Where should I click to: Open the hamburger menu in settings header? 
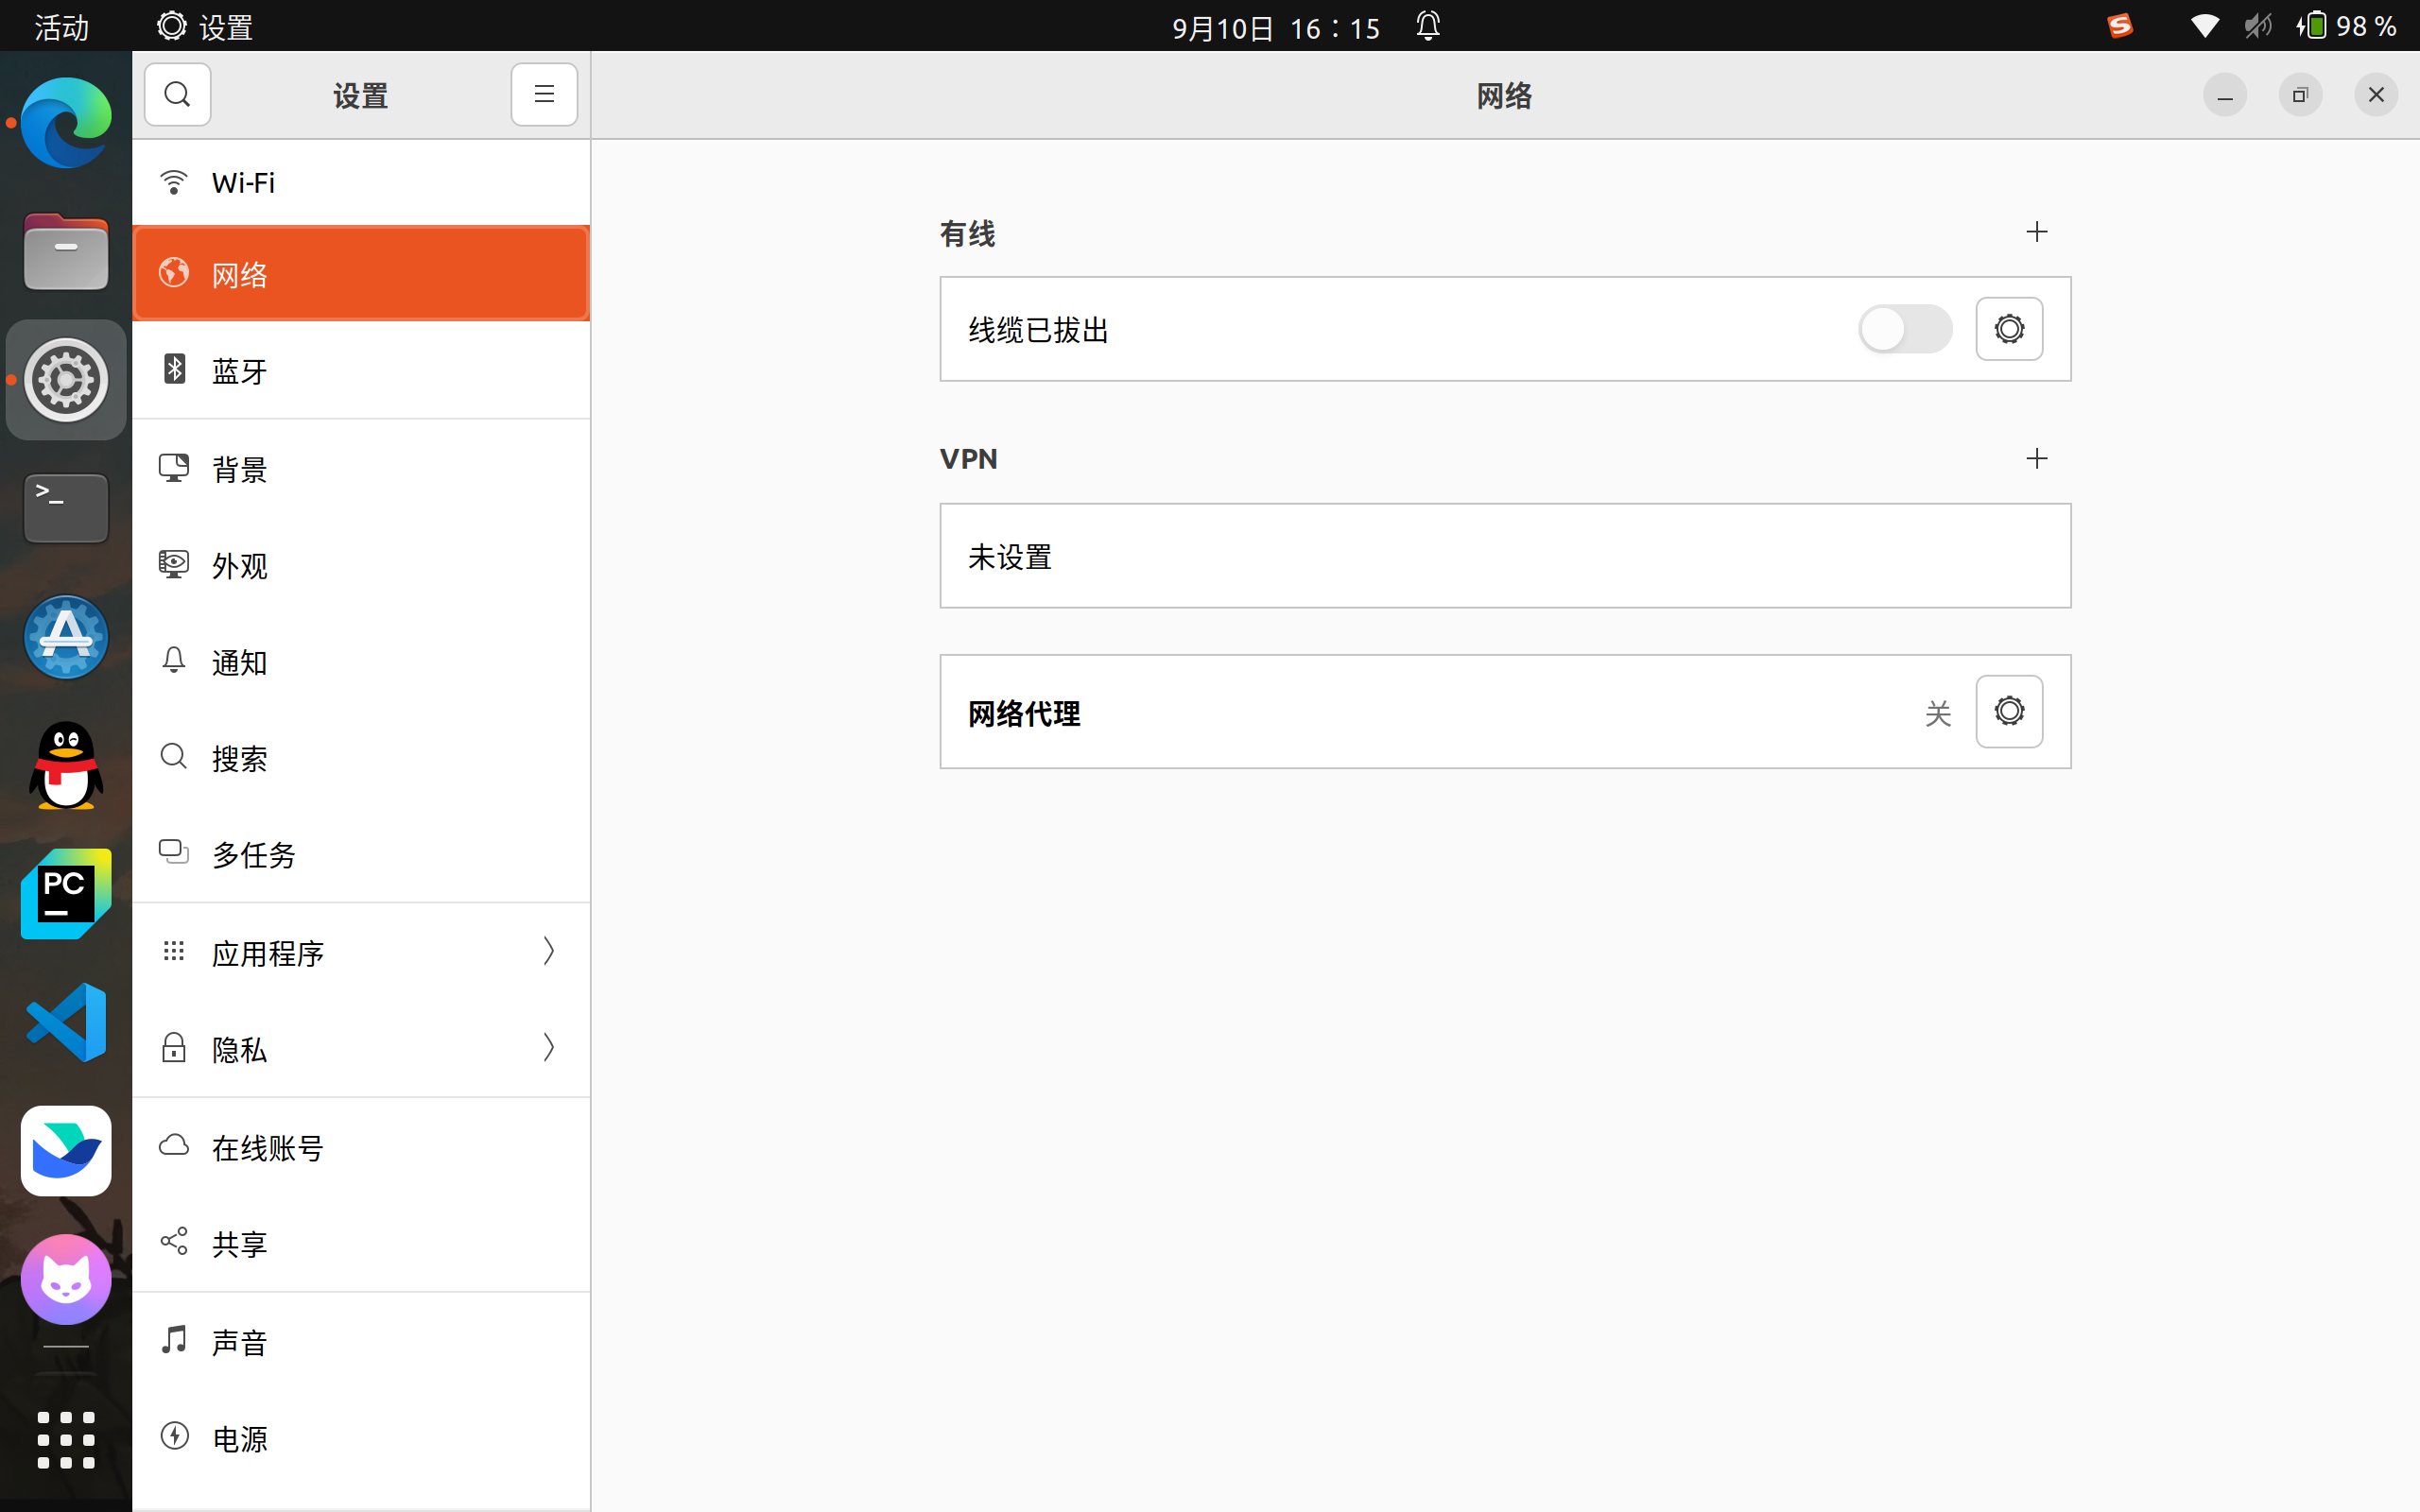[544, 95]
